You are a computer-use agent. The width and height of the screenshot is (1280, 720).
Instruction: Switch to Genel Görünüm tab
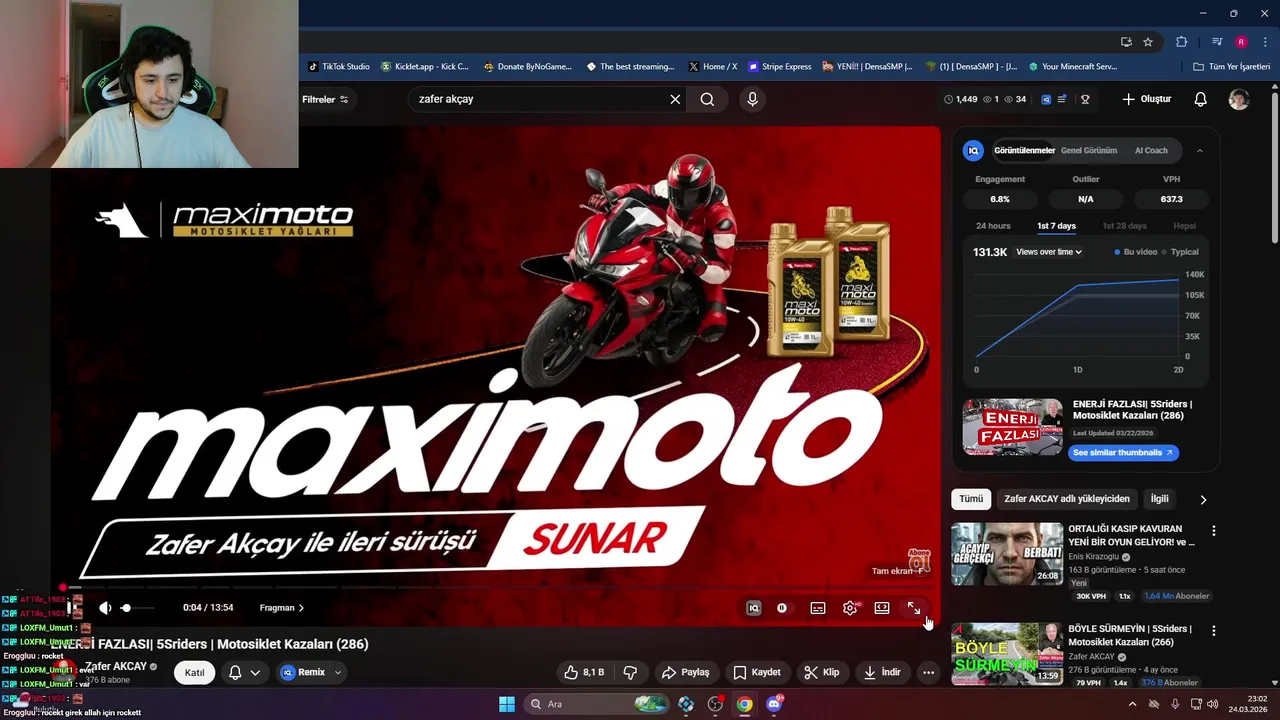pos(1088,151)
